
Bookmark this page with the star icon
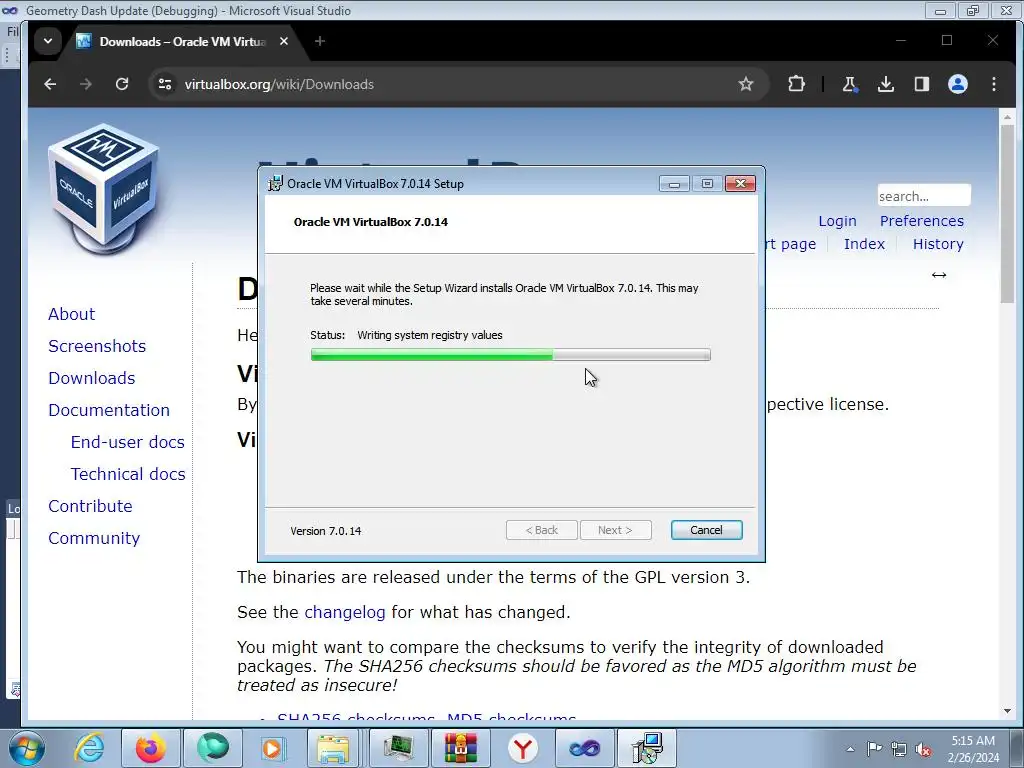tap(746, 84)
